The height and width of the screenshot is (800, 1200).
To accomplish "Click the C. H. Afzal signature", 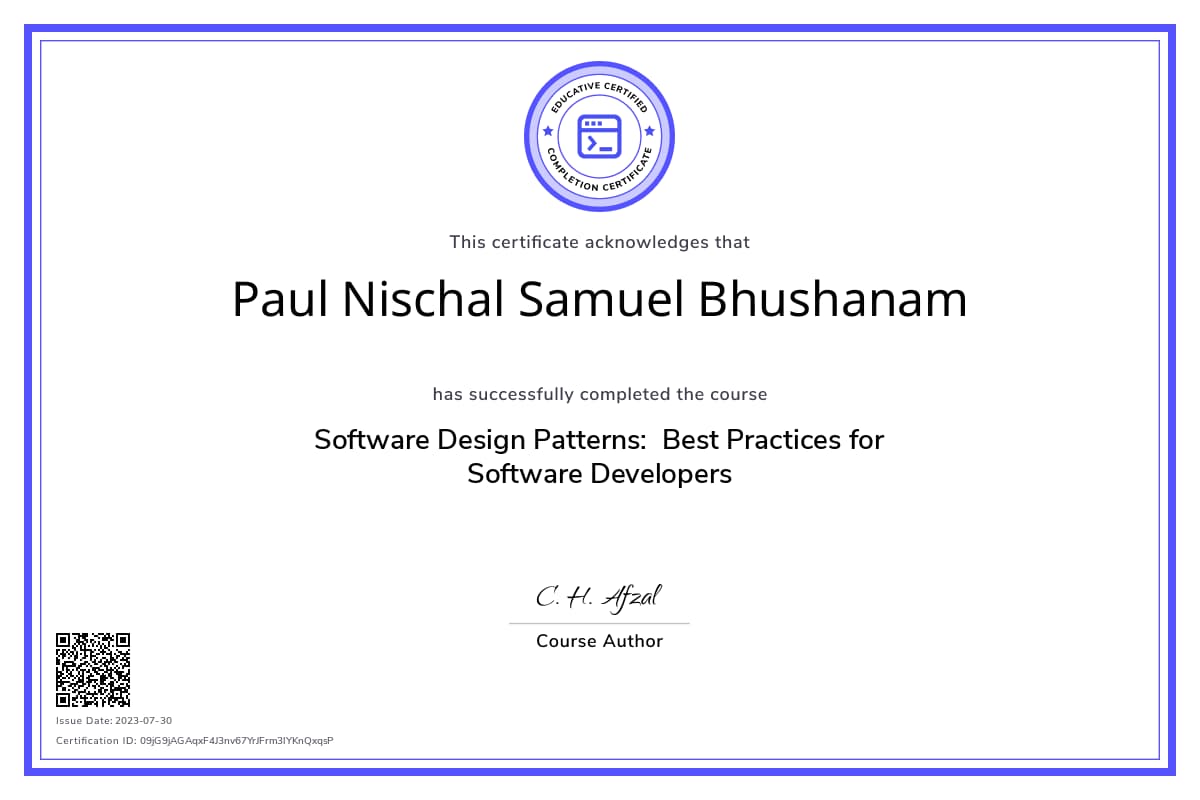I will coord(599,597).
